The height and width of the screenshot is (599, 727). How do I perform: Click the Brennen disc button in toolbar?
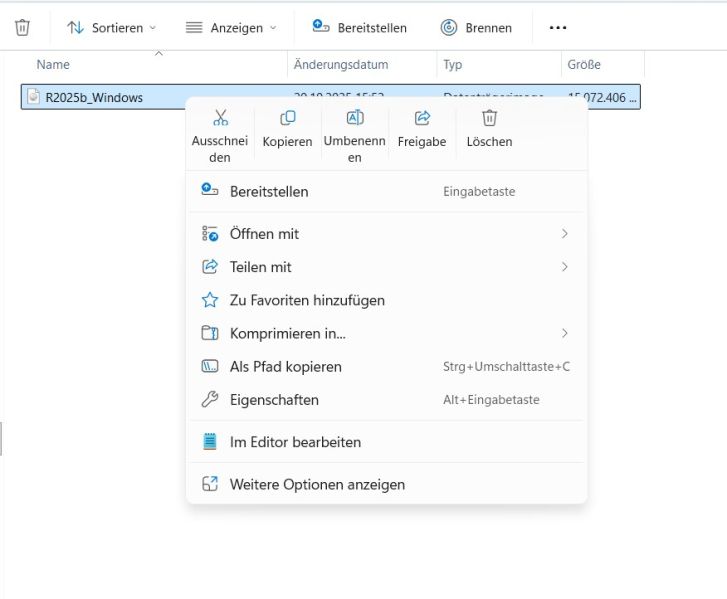477,28
